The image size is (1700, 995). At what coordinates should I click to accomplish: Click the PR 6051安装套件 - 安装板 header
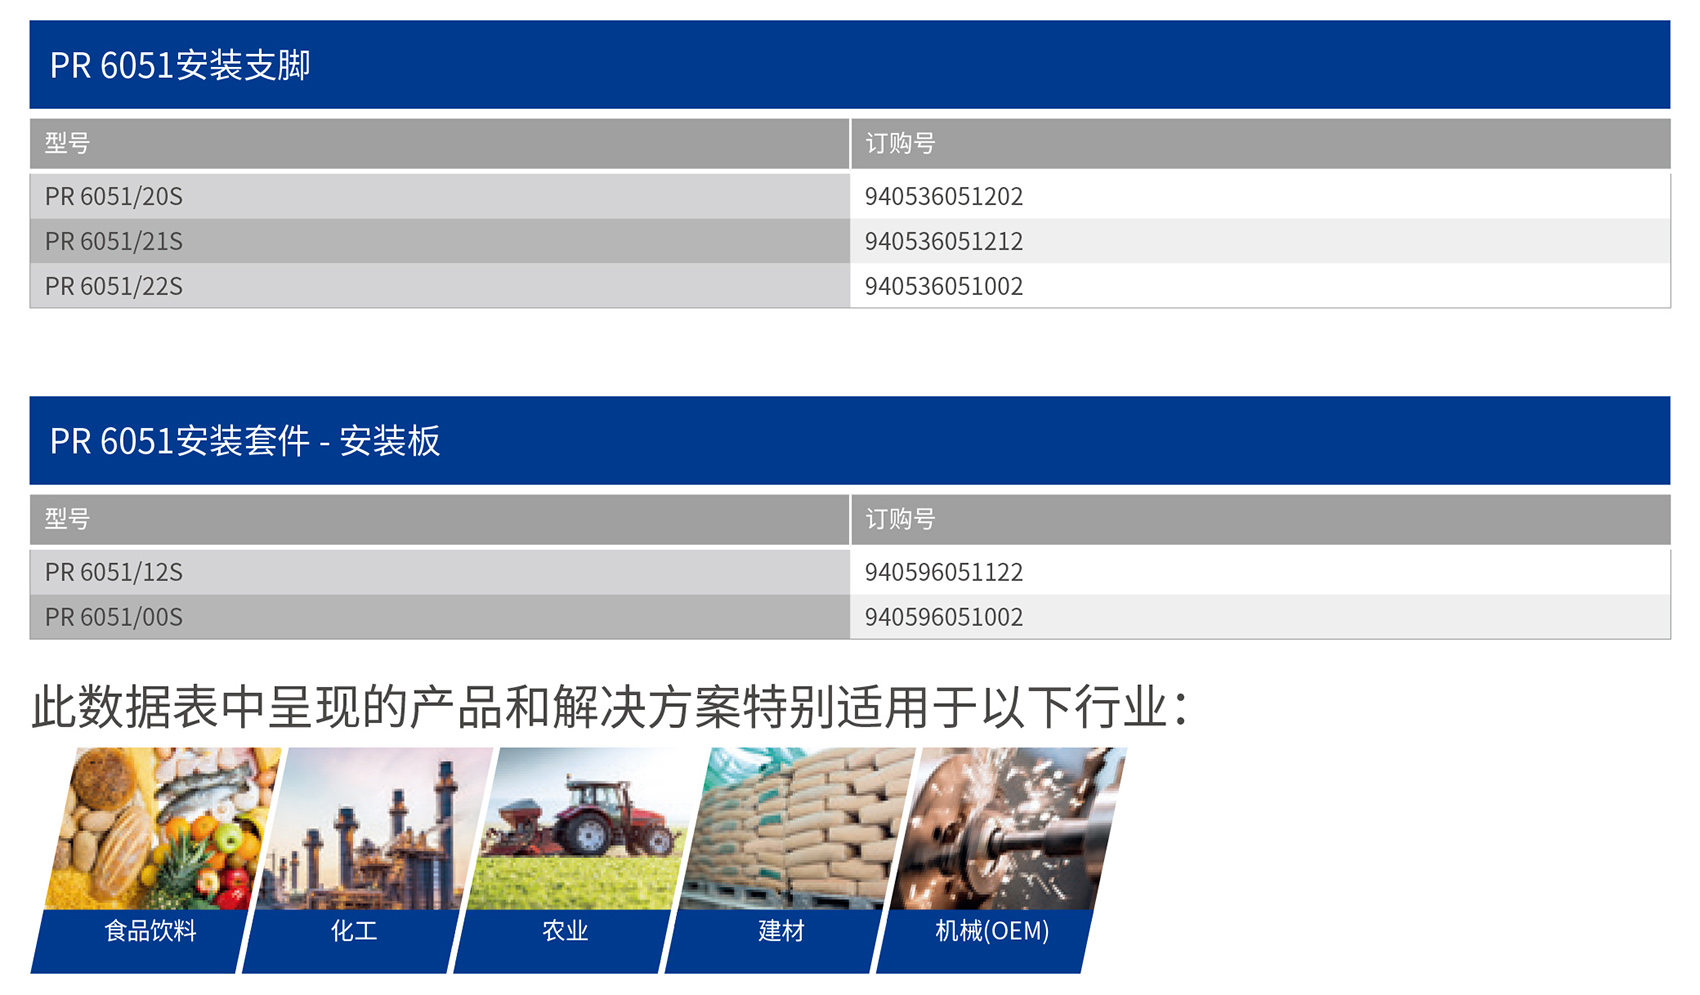pos(245,441)
